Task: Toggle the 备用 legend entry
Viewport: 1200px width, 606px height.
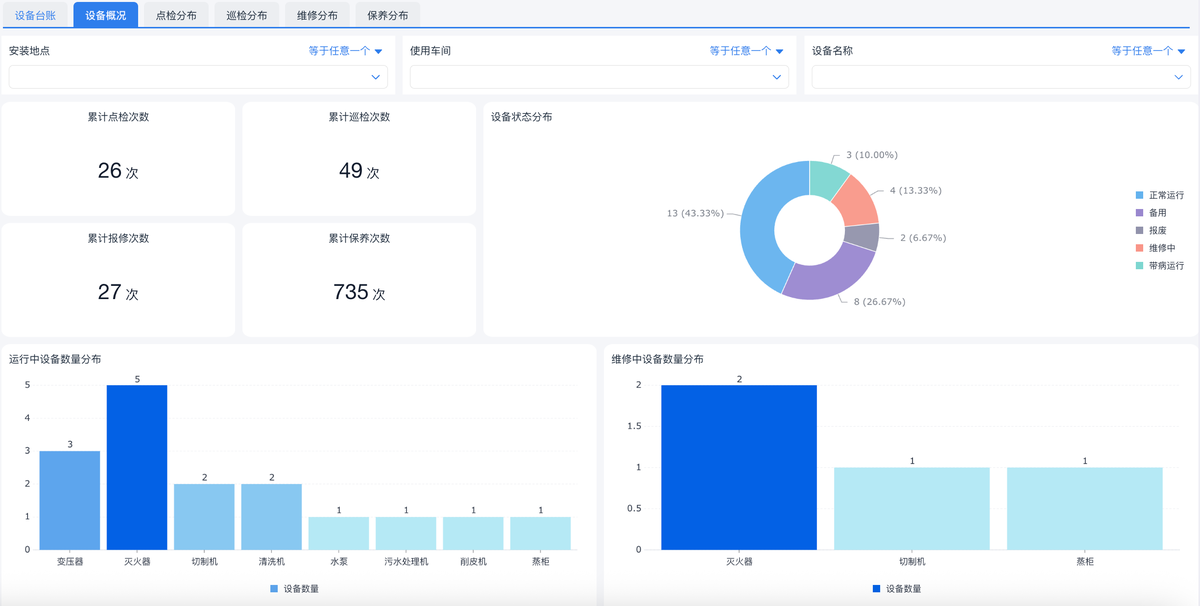Action: point(1157,213)
